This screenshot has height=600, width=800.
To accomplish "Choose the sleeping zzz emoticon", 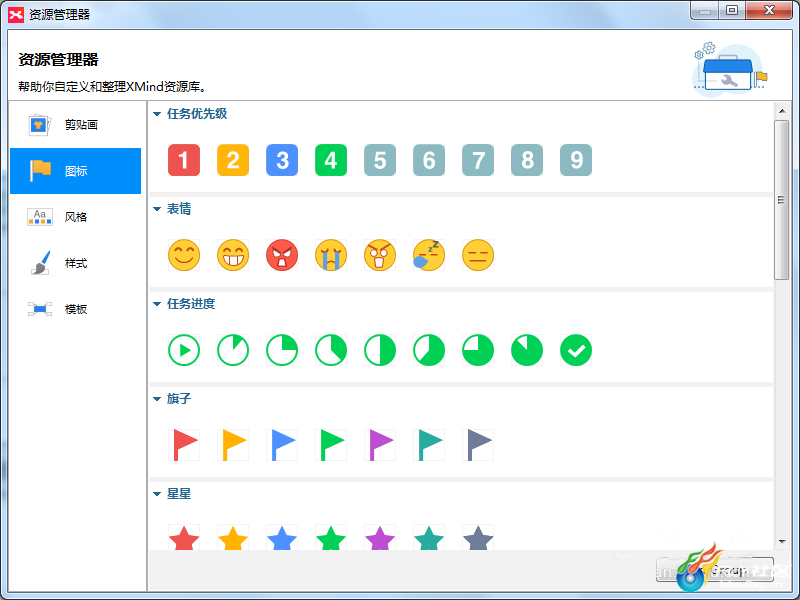I will coord(429,255).
